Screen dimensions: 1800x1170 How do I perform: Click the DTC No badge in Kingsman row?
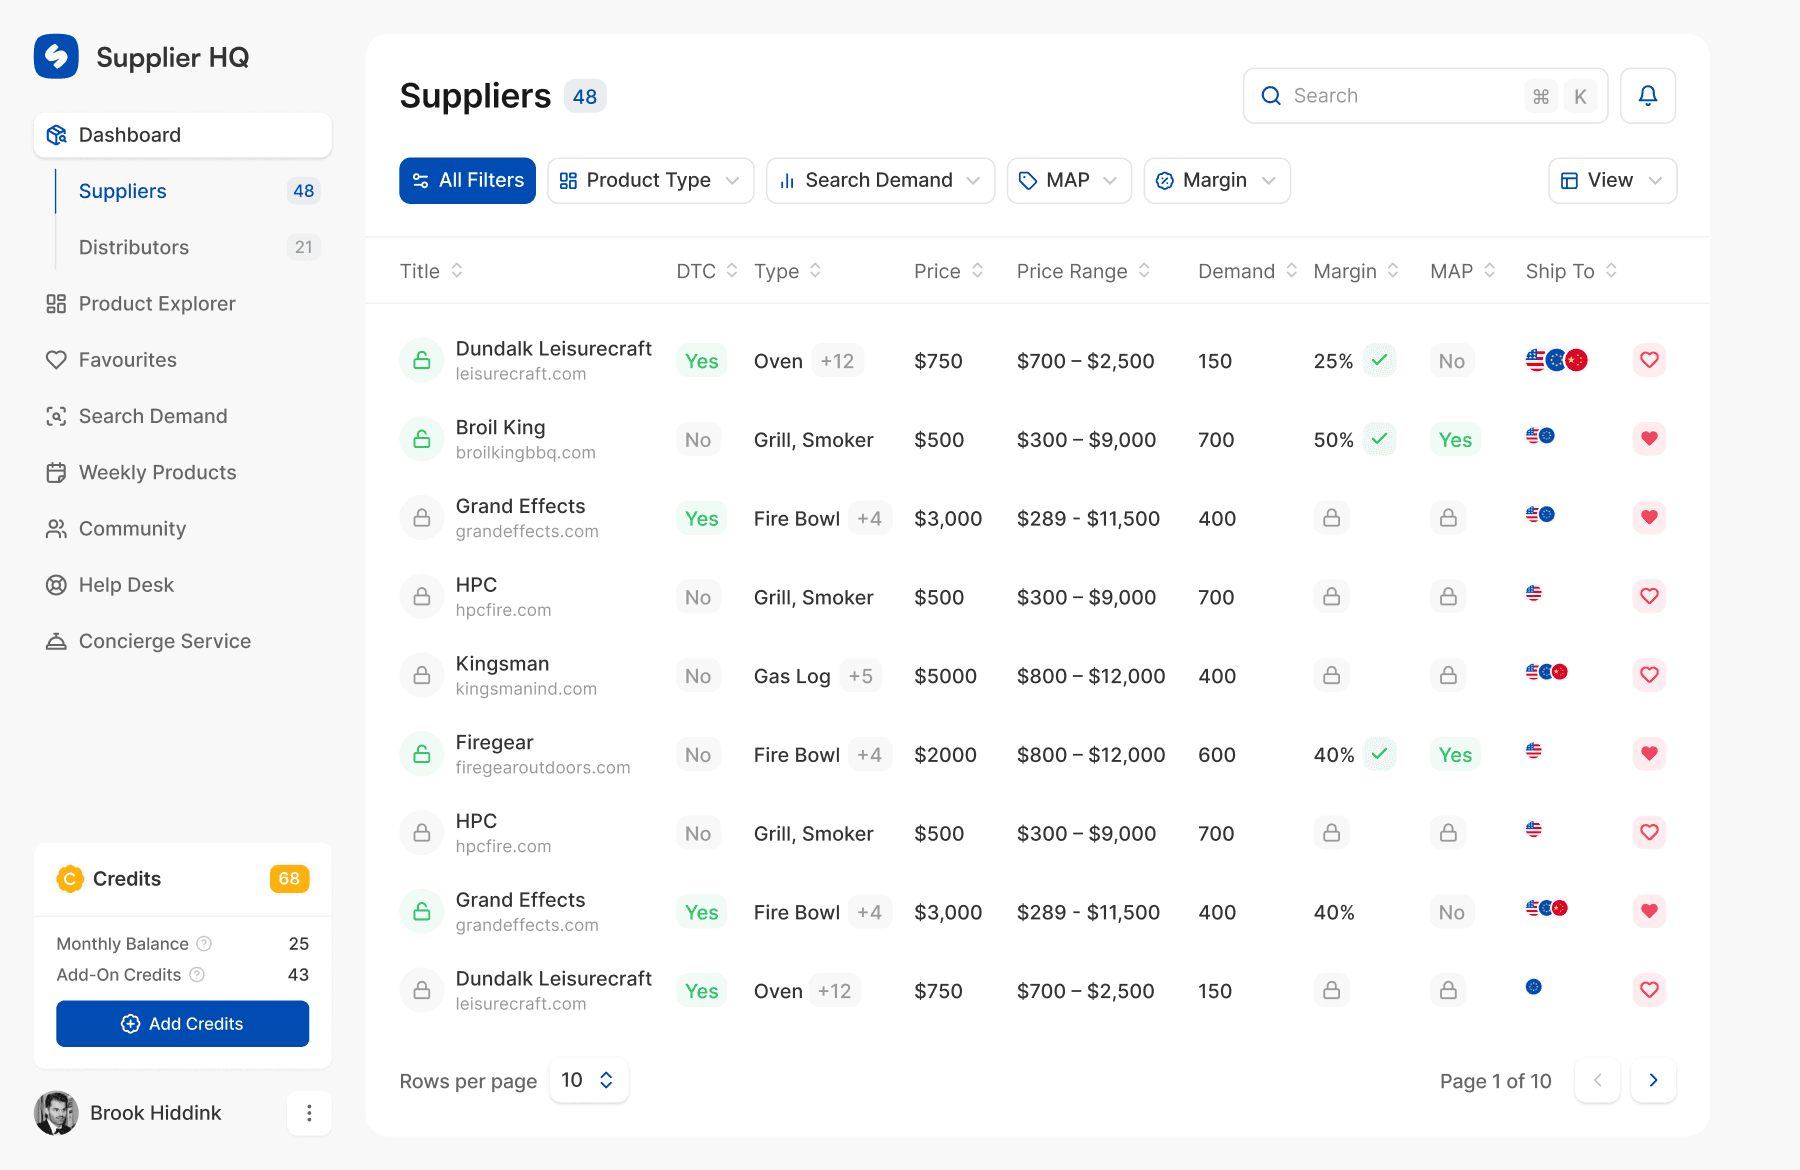pyautogui.click(x=698, y=676)
